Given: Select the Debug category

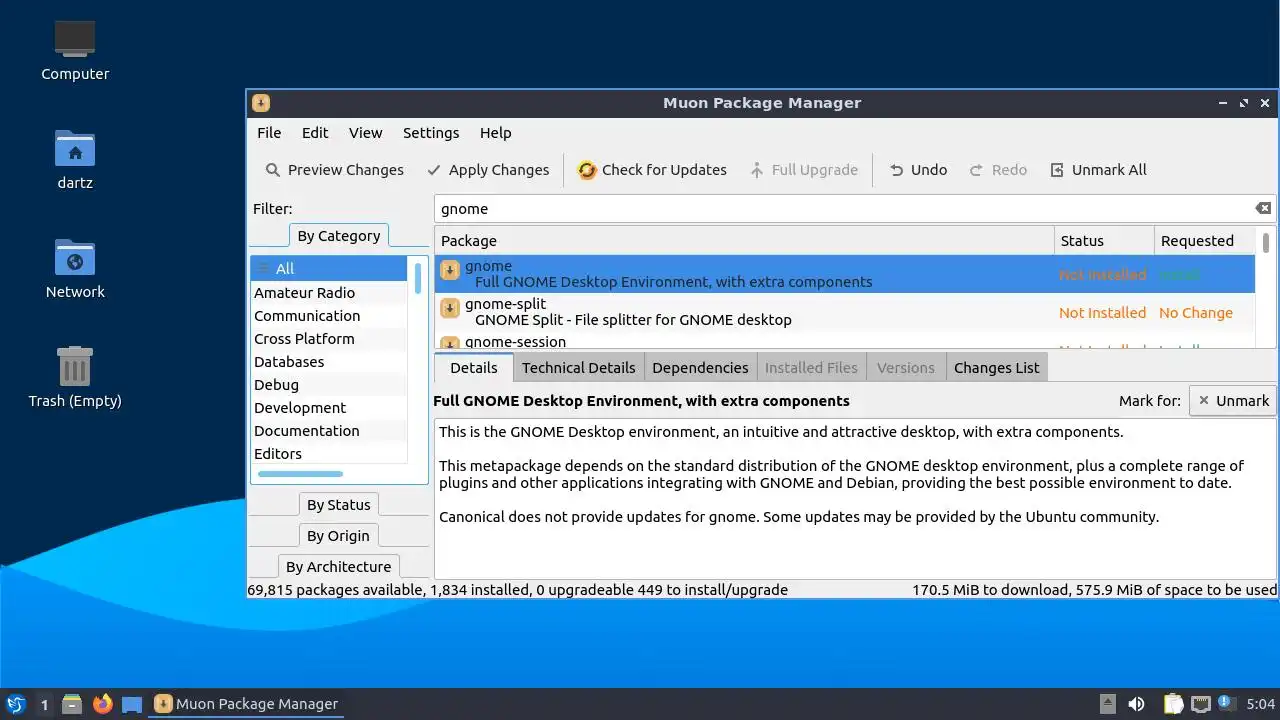Looking at the screenshot, I should click(329, 385).
